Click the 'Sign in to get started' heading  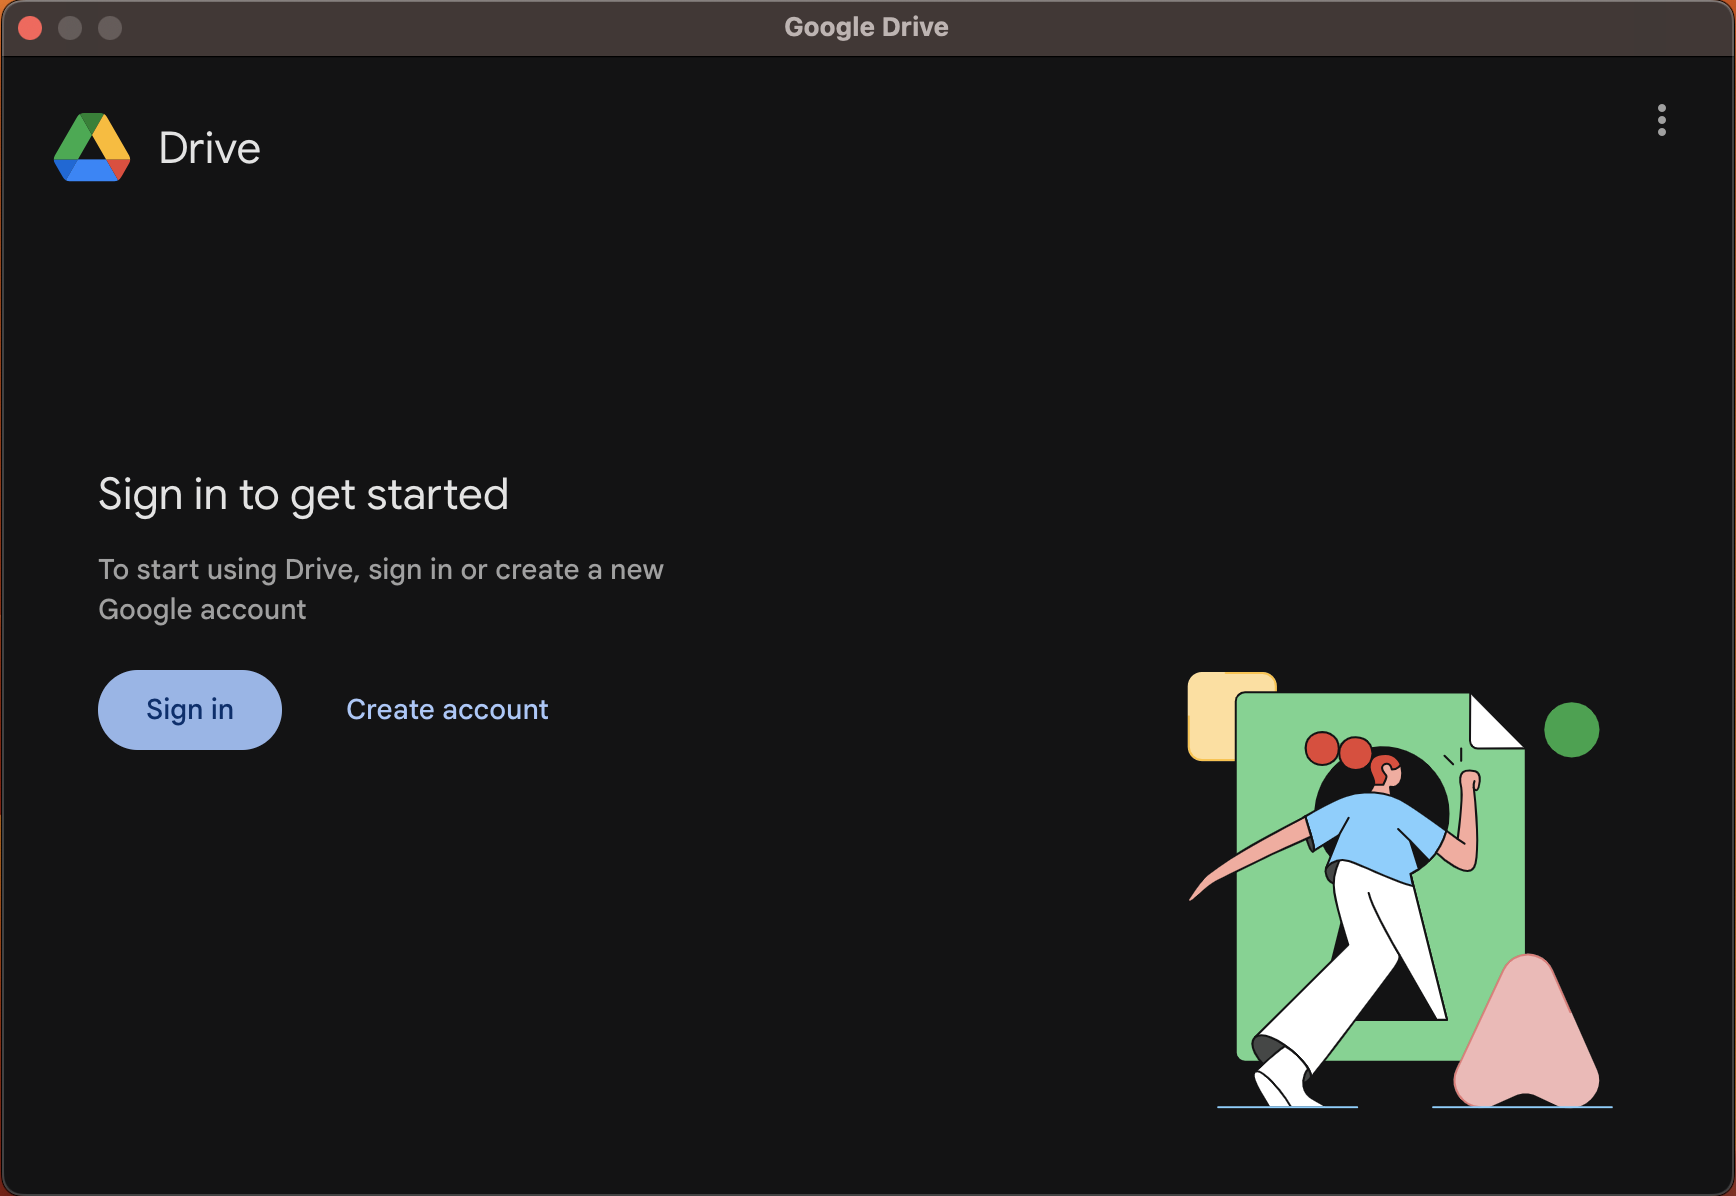[303, 494]
